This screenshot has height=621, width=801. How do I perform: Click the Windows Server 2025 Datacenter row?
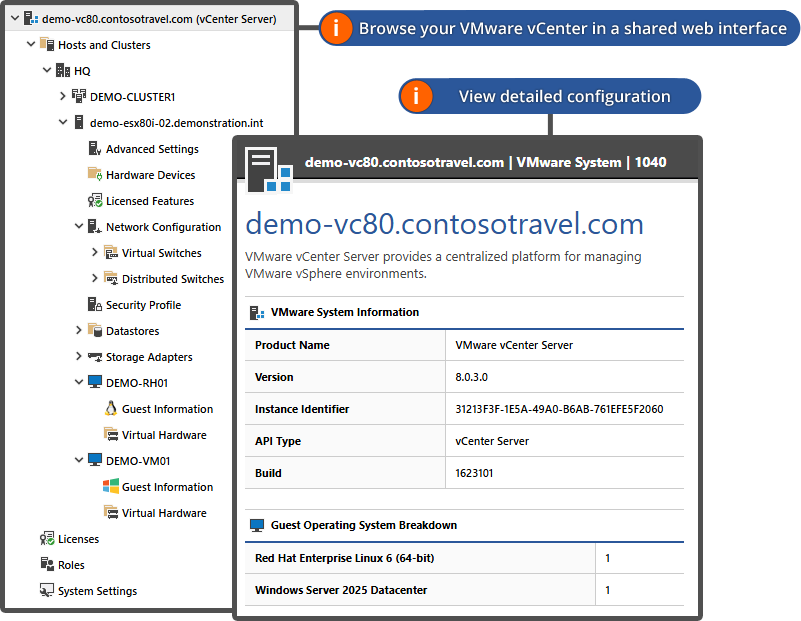click(464, 590)
